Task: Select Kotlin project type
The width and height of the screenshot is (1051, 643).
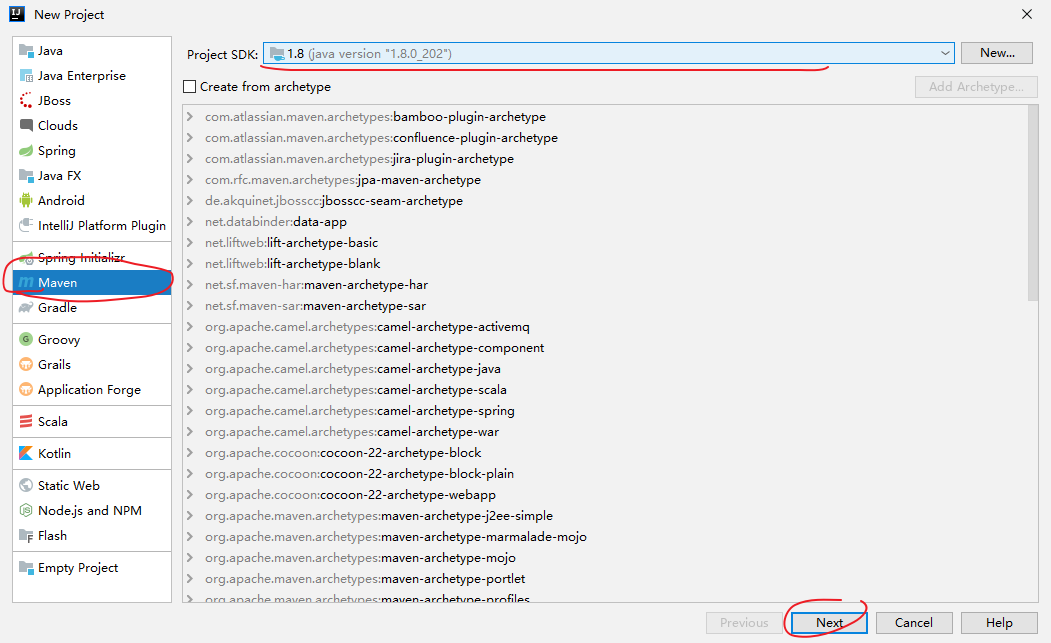Action: pos(92,453)
